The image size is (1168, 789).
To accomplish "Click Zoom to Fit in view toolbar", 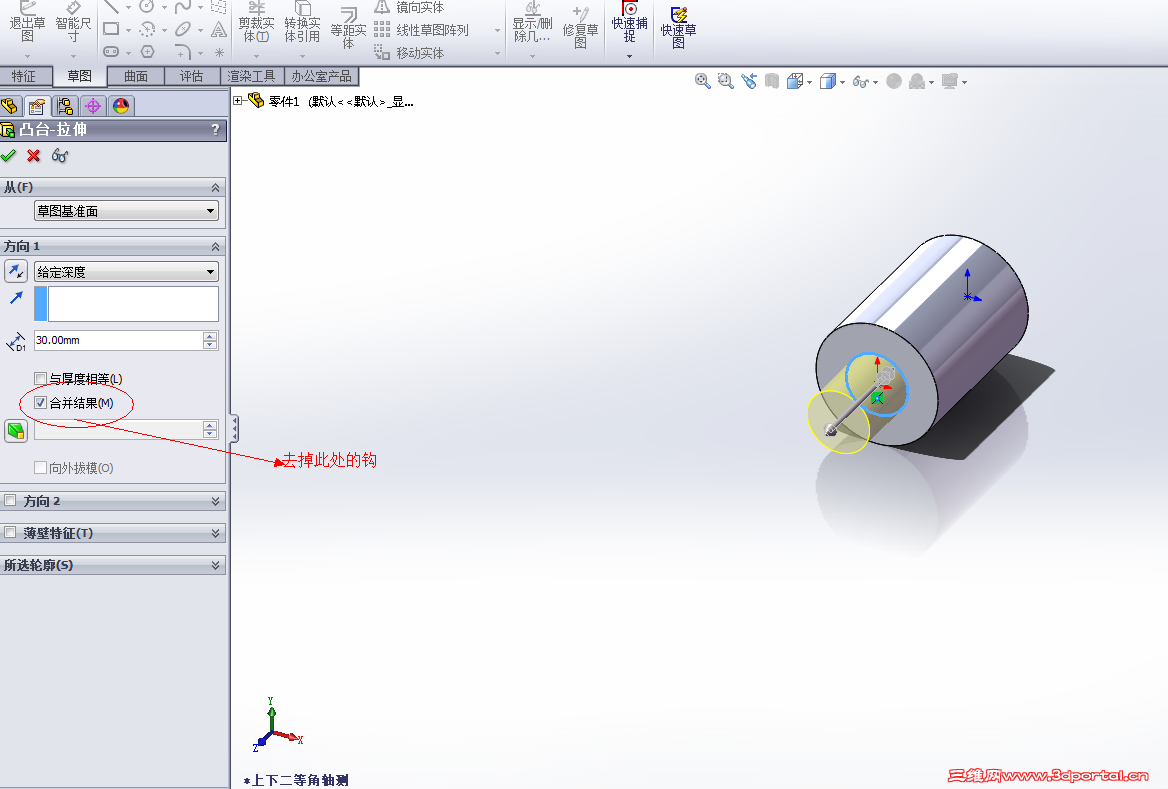I will [x=702, y=81].
